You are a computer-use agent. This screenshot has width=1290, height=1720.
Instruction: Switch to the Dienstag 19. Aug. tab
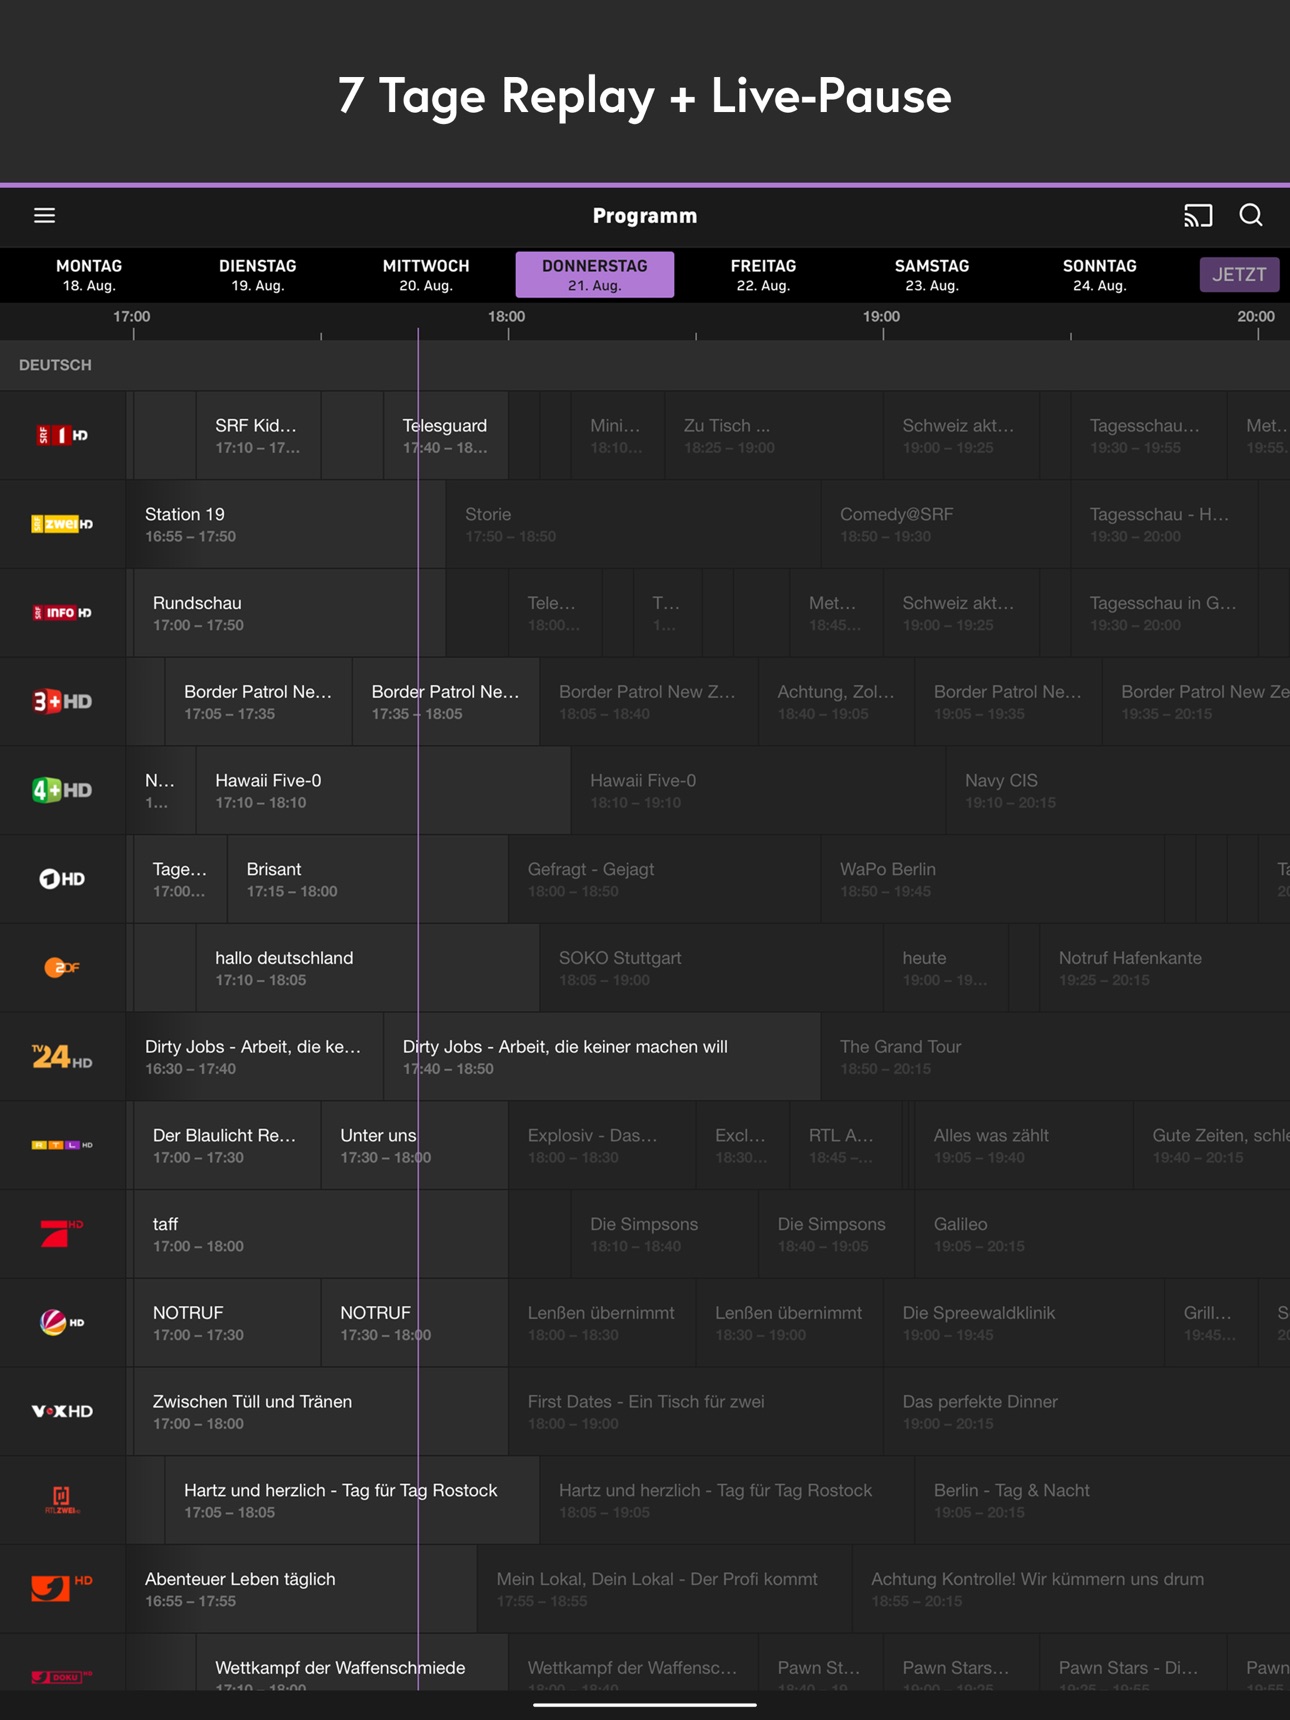tap(258, 275)
